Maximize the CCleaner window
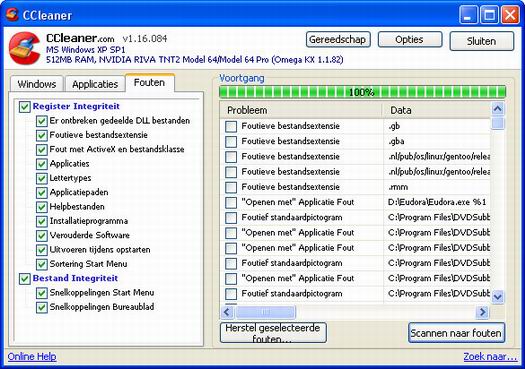This screenshot has width=525, height=369. point(489,15)
